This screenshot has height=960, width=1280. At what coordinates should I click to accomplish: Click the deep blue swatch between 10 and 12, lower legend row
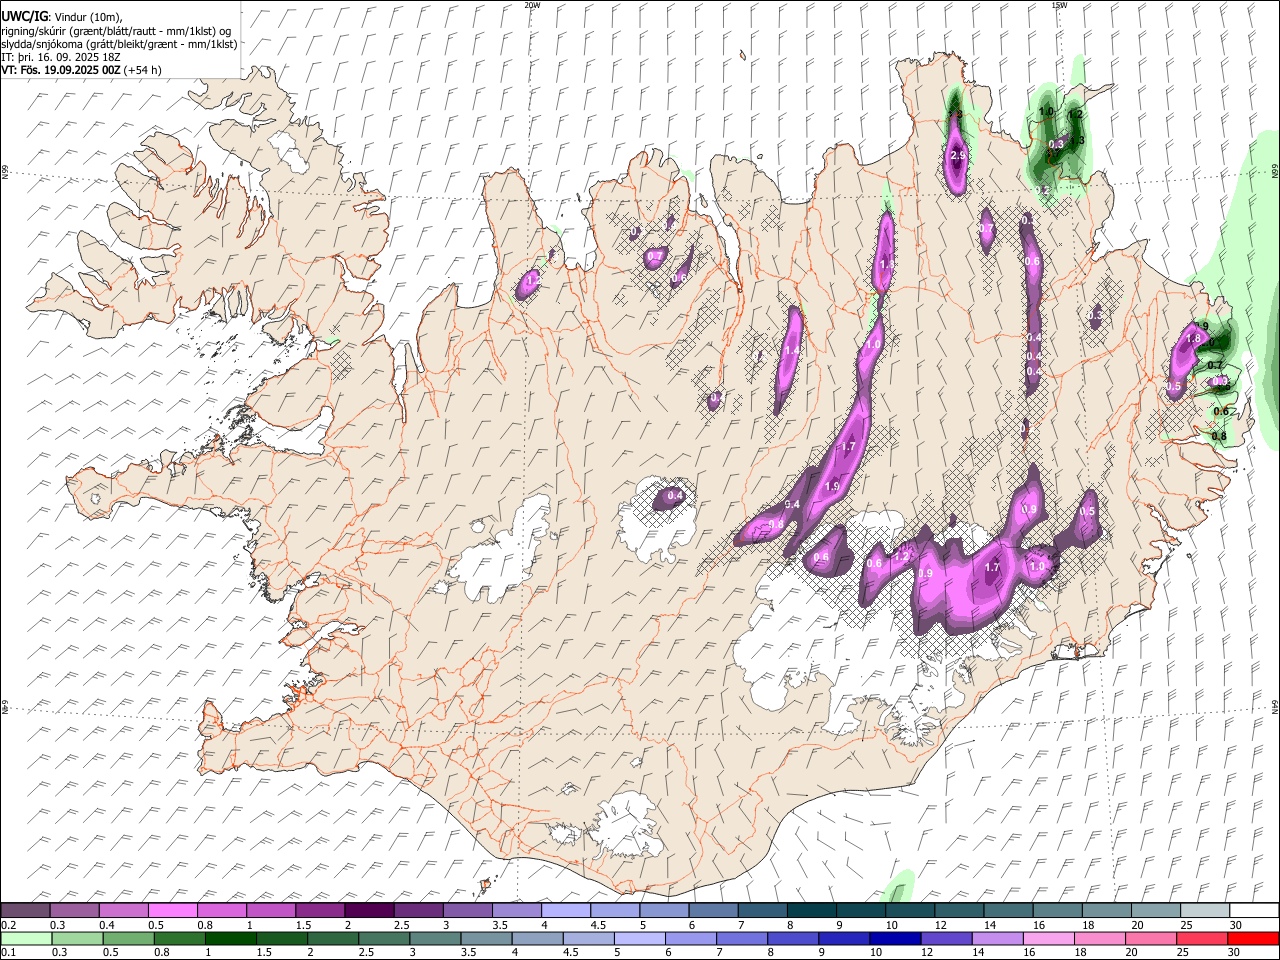tap(894, 939)
